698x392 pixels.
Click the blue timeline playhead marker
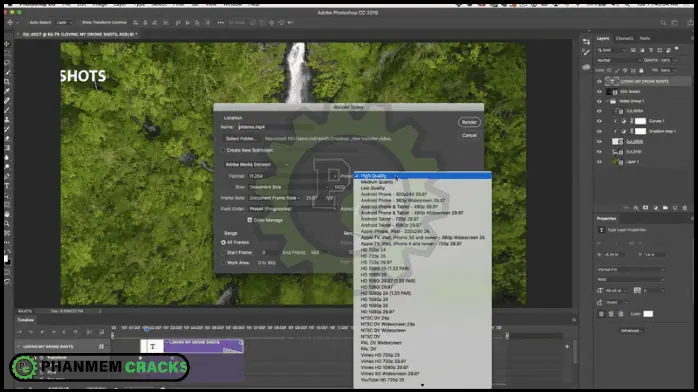click(146, 329)
